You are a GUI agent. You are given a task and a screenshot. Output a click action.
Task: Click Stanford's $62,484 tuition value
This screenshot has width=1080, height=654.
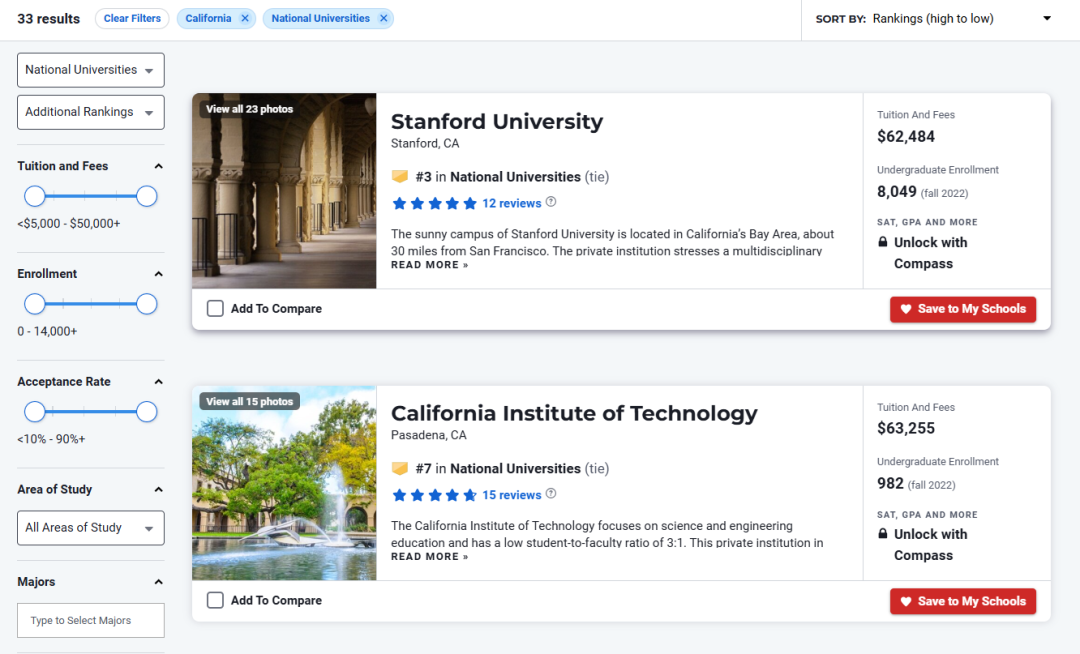point(906,136)
